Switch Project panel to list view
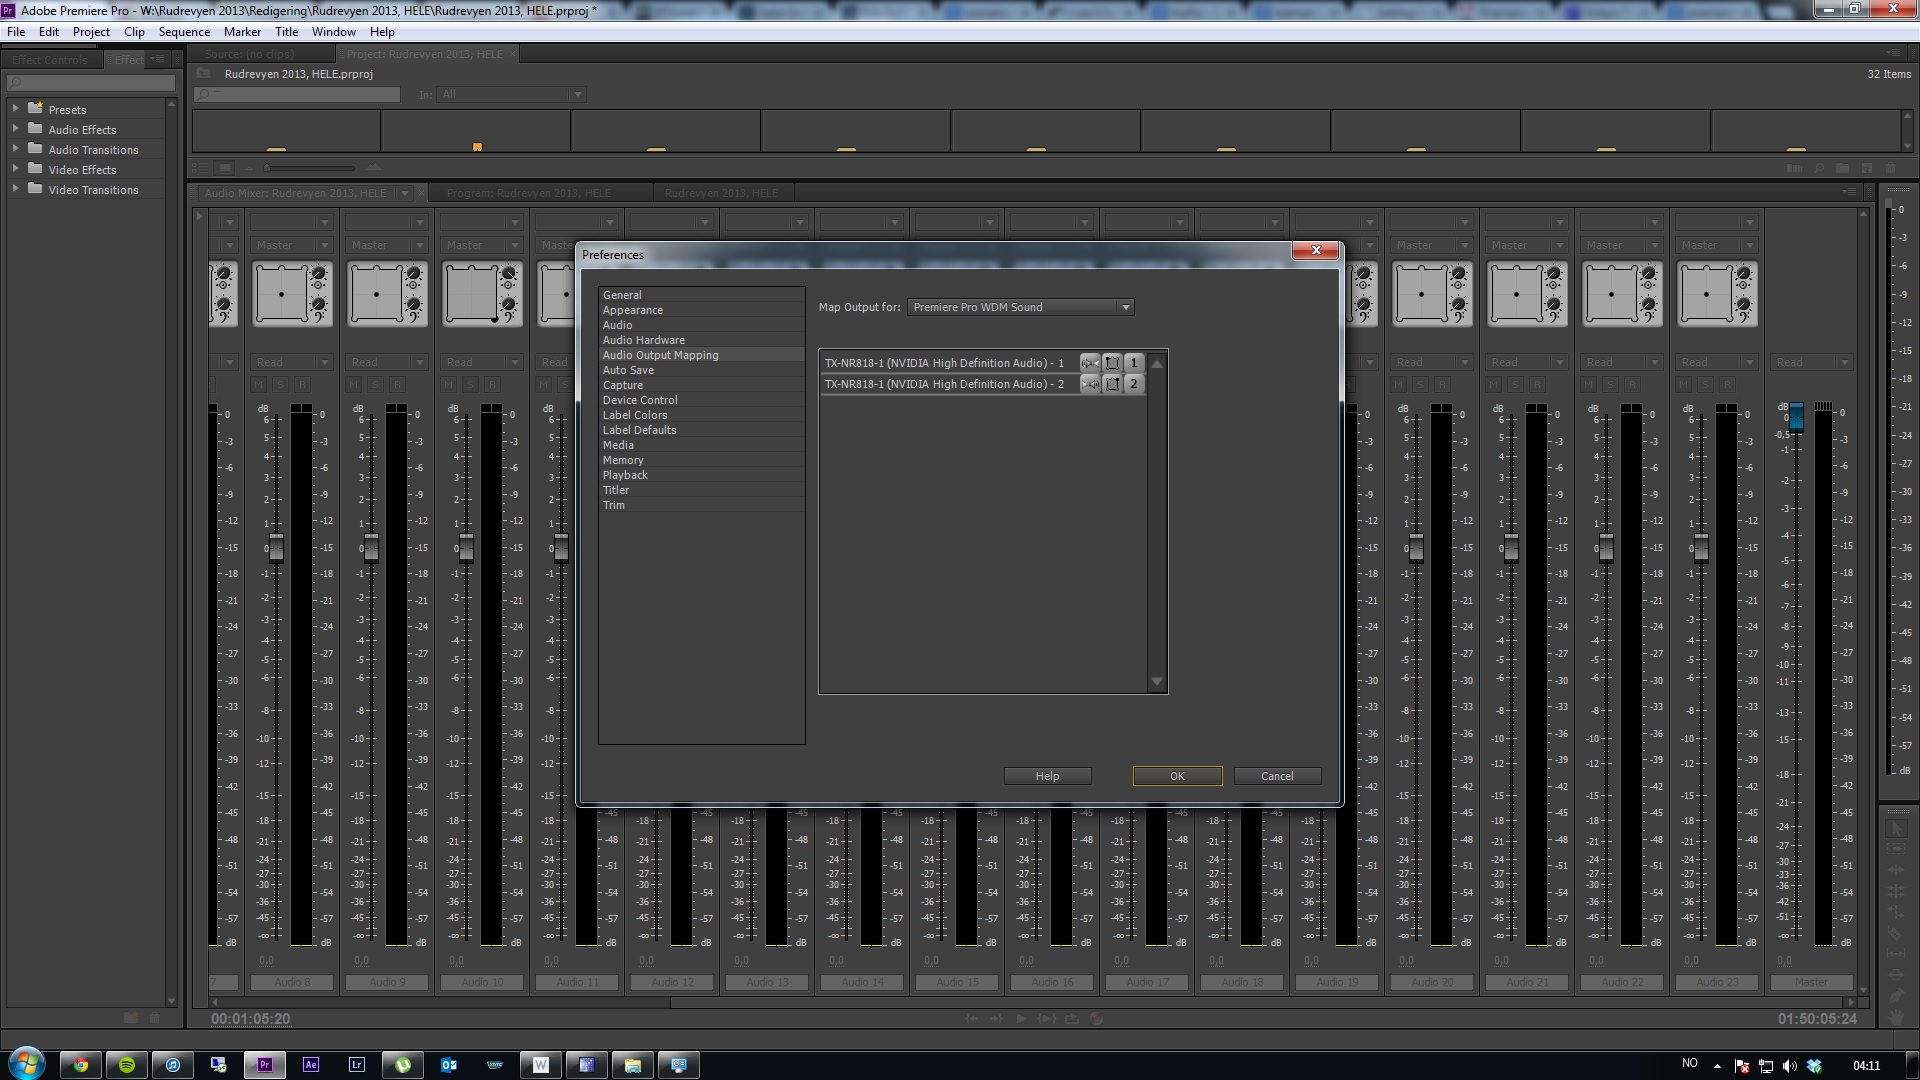Image resolution: width=1920 pixels, height=1080 pixels. (x=201, y=168)
